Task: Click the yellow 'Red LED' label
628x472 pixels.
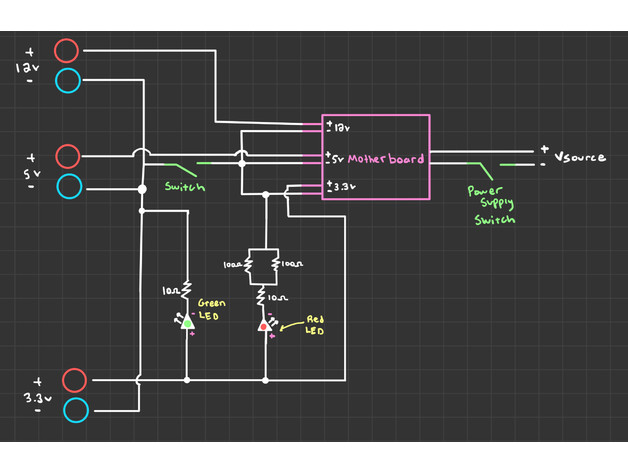Action: [314, 325]
